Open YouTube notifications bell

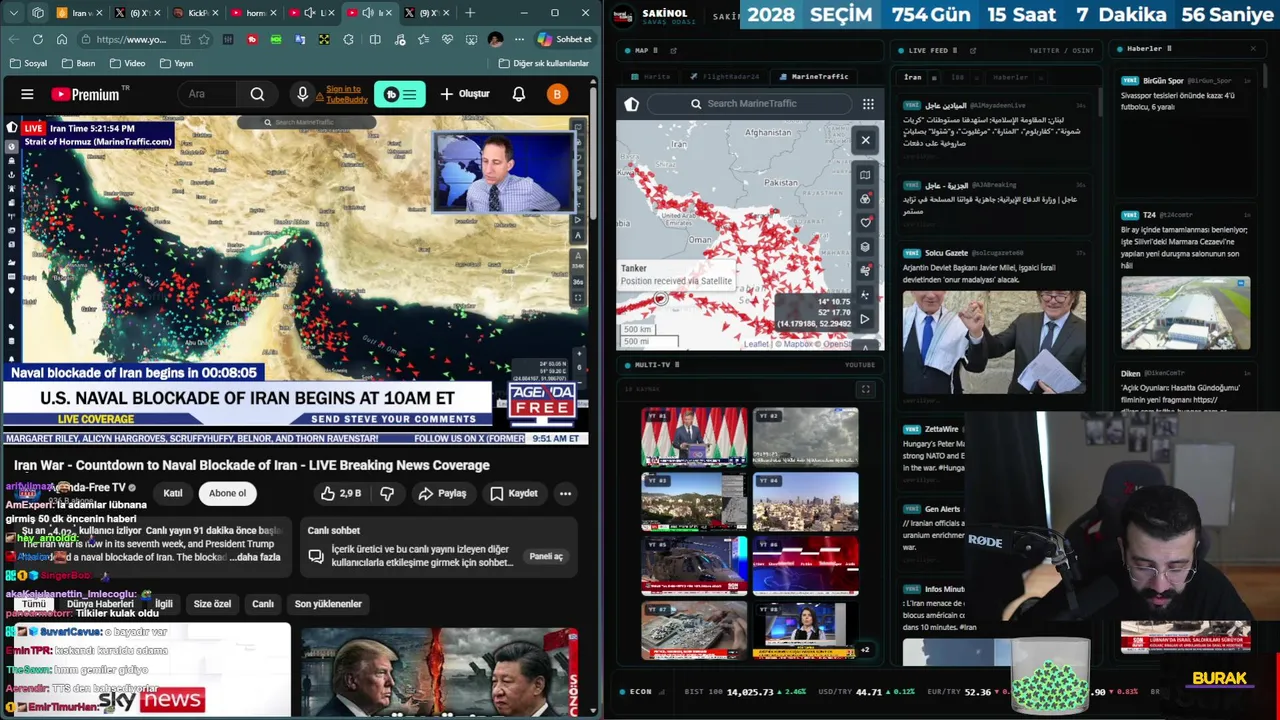(x=518, y=94)
